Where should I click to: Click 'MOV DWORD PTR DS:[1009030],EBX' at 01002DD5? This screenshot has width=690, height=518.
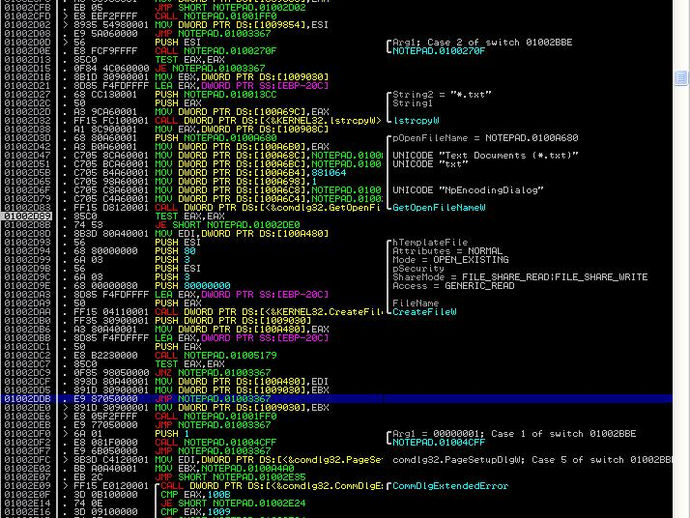coord(242,390)
